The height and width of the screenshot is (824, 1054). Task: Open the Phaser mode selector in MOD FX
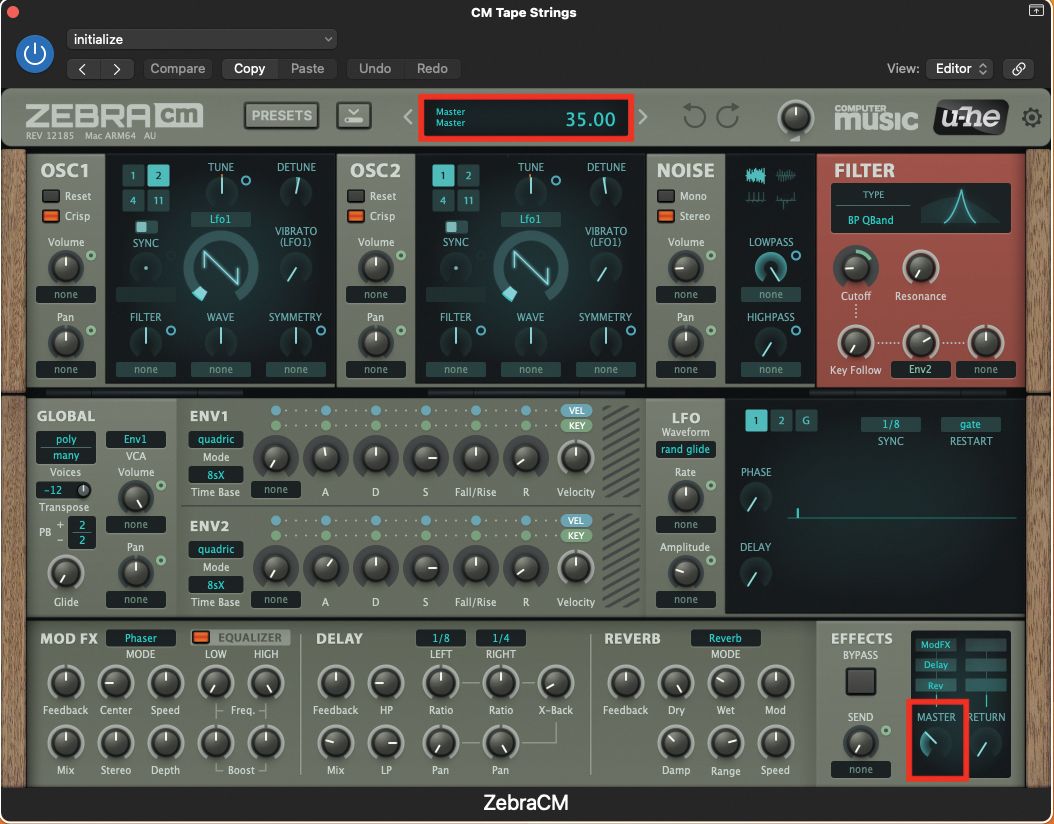click(141, 637)
